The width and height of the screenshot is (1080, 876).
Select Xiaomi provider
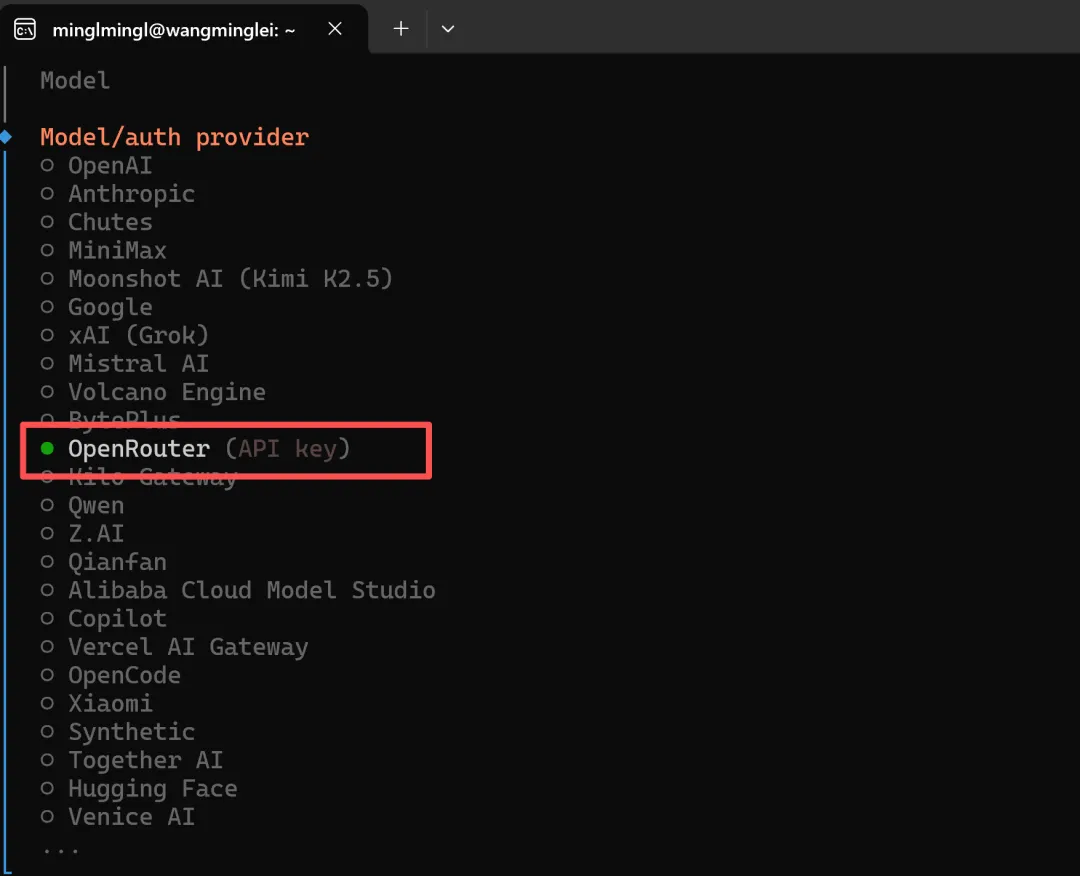tap(96, 703)
